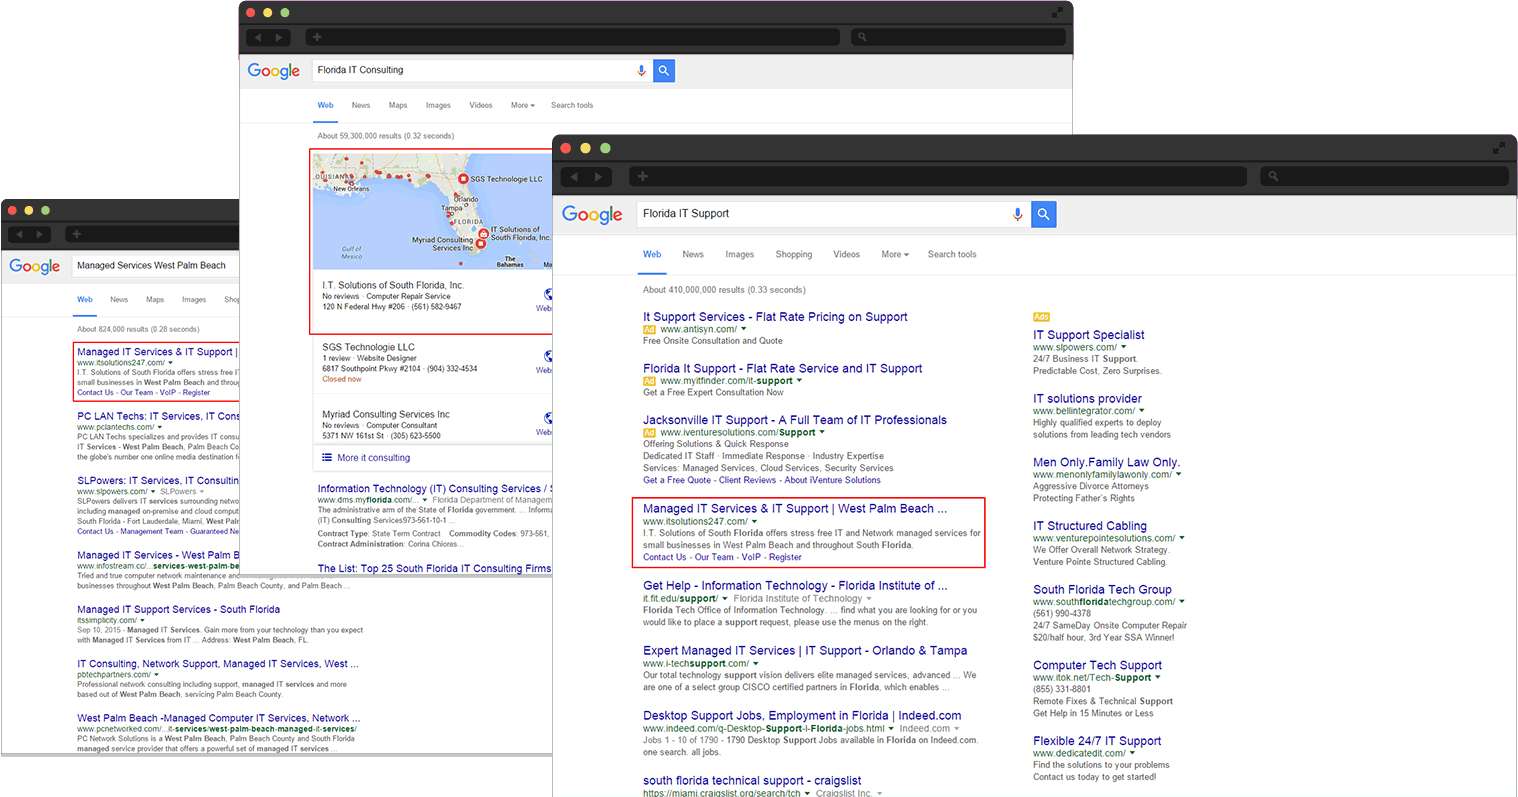This screenshot has height=797, width=1518.
Task: Click the Managed Services West Palm Beach search field
Action: point(155,265)
